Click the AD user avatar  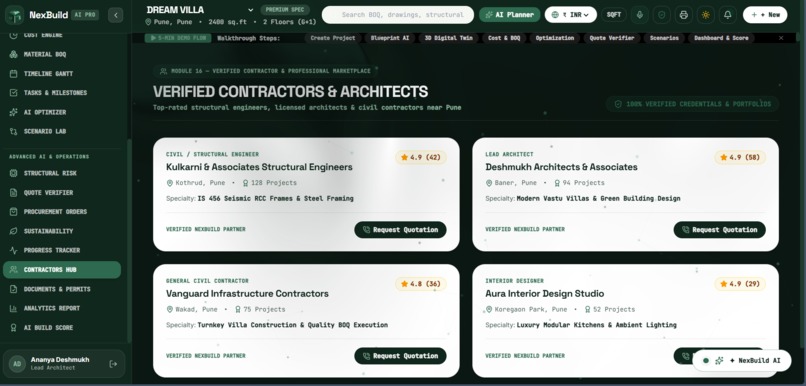17,364
